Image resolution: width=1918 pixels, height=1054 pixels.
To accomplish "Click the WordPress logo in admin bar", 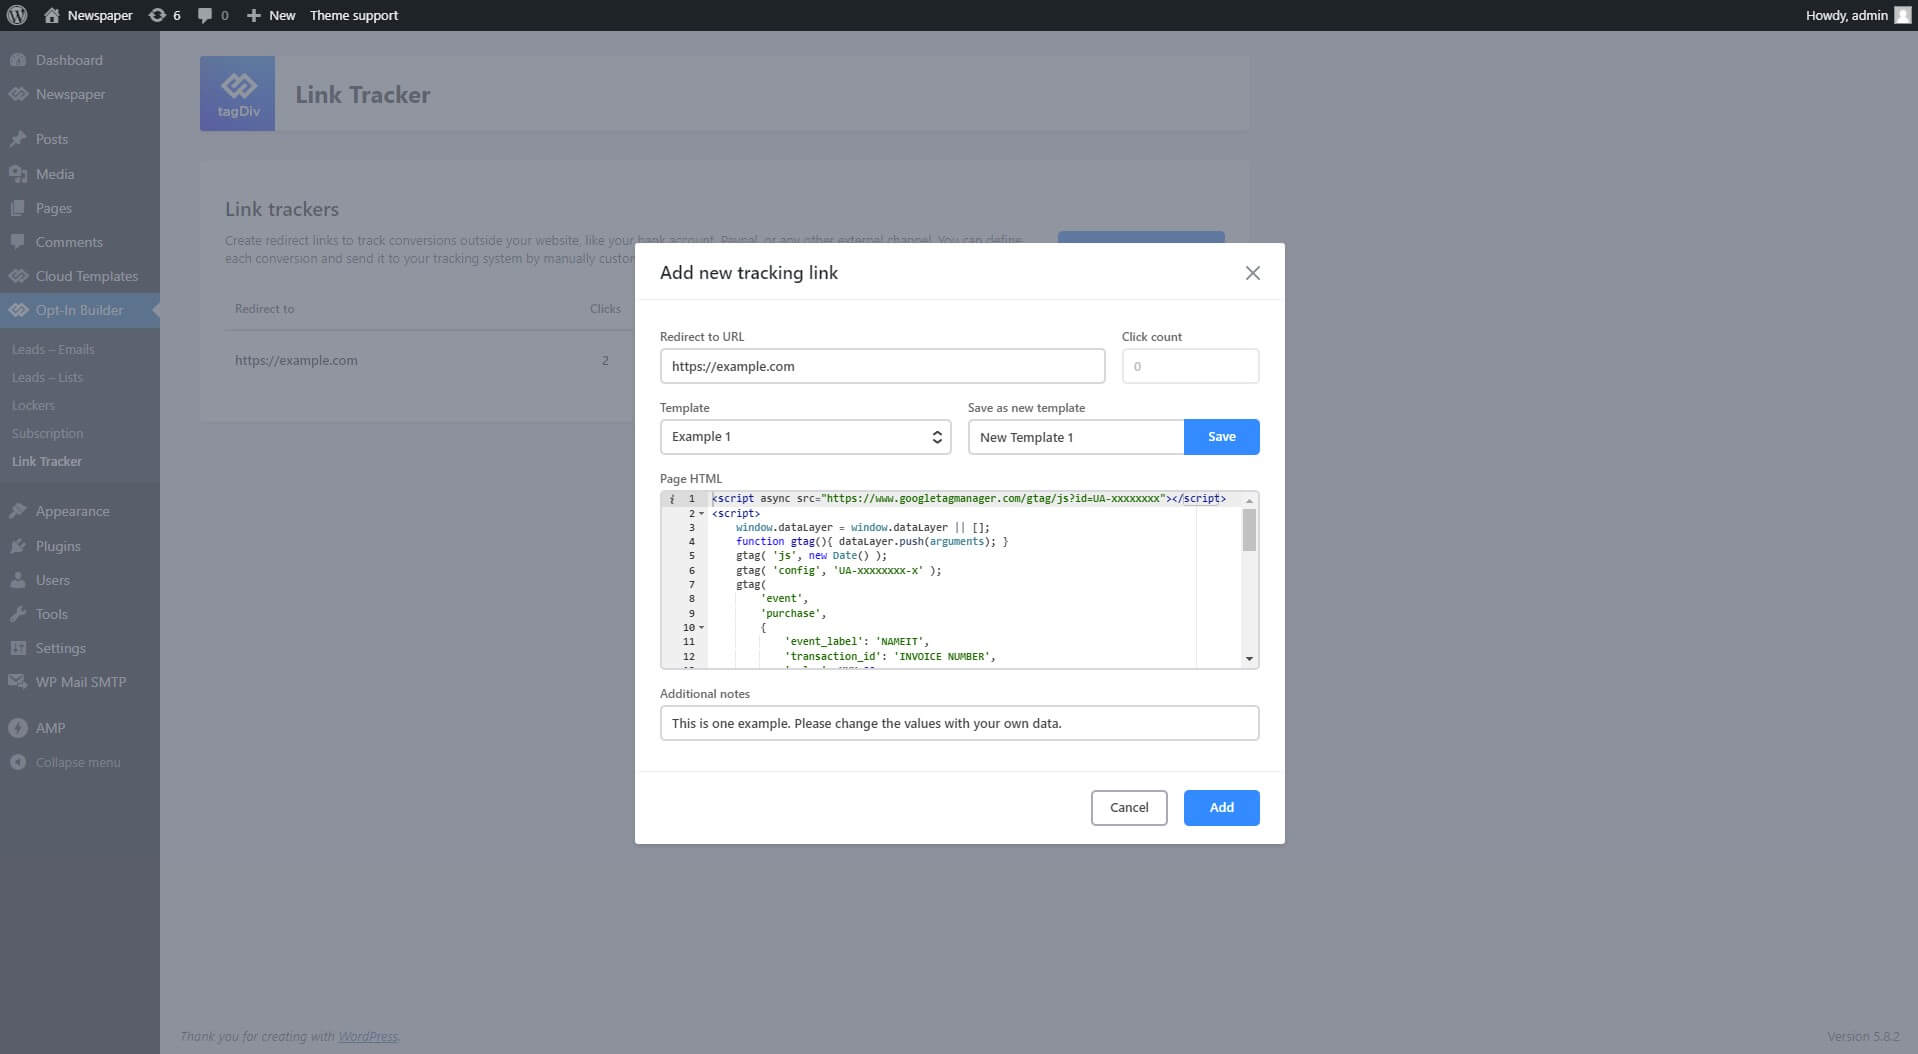I will [17, 15].
